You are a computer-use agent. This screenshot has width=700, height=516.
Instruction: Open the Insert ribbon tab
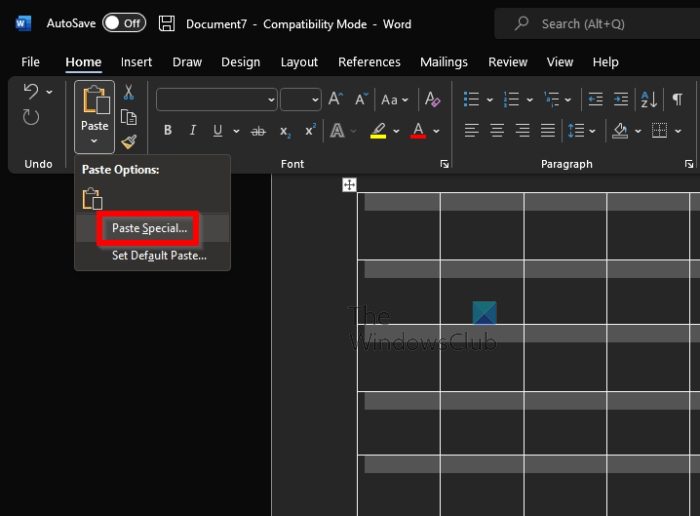click(x=136, y=62)
